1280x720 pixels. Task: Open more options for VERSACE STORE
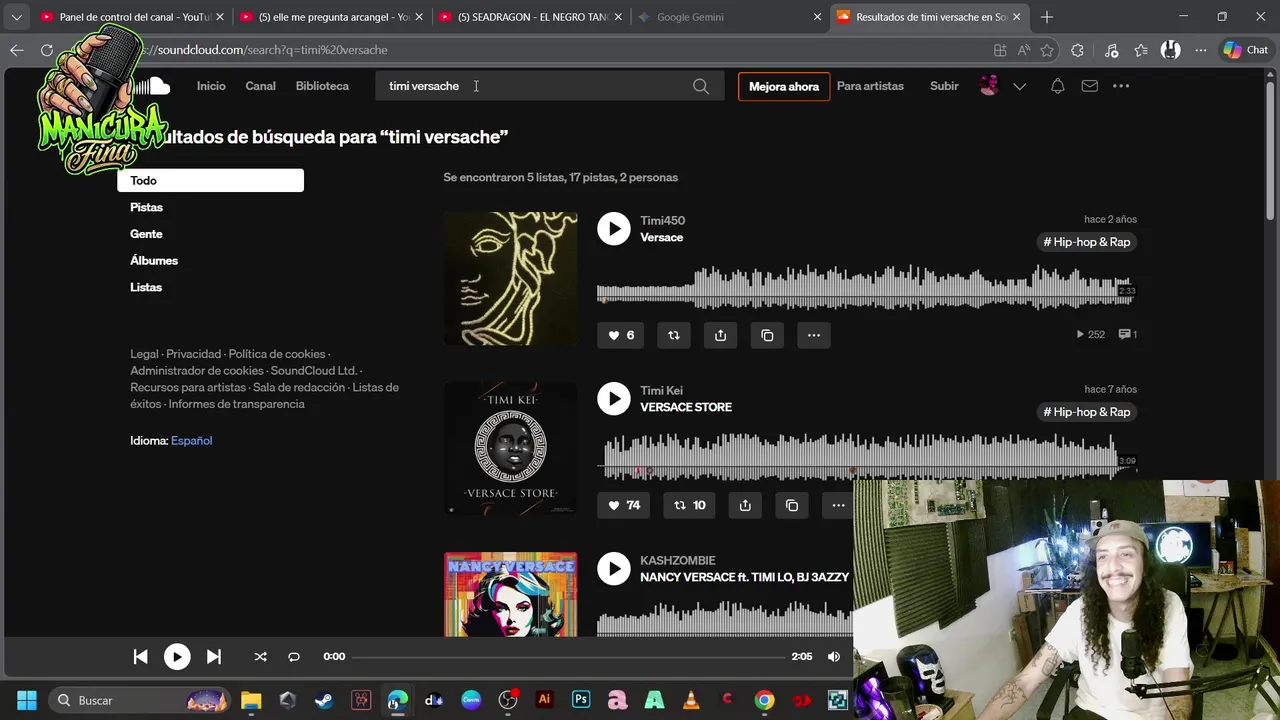pyautogui.click(x=838, y=505)
